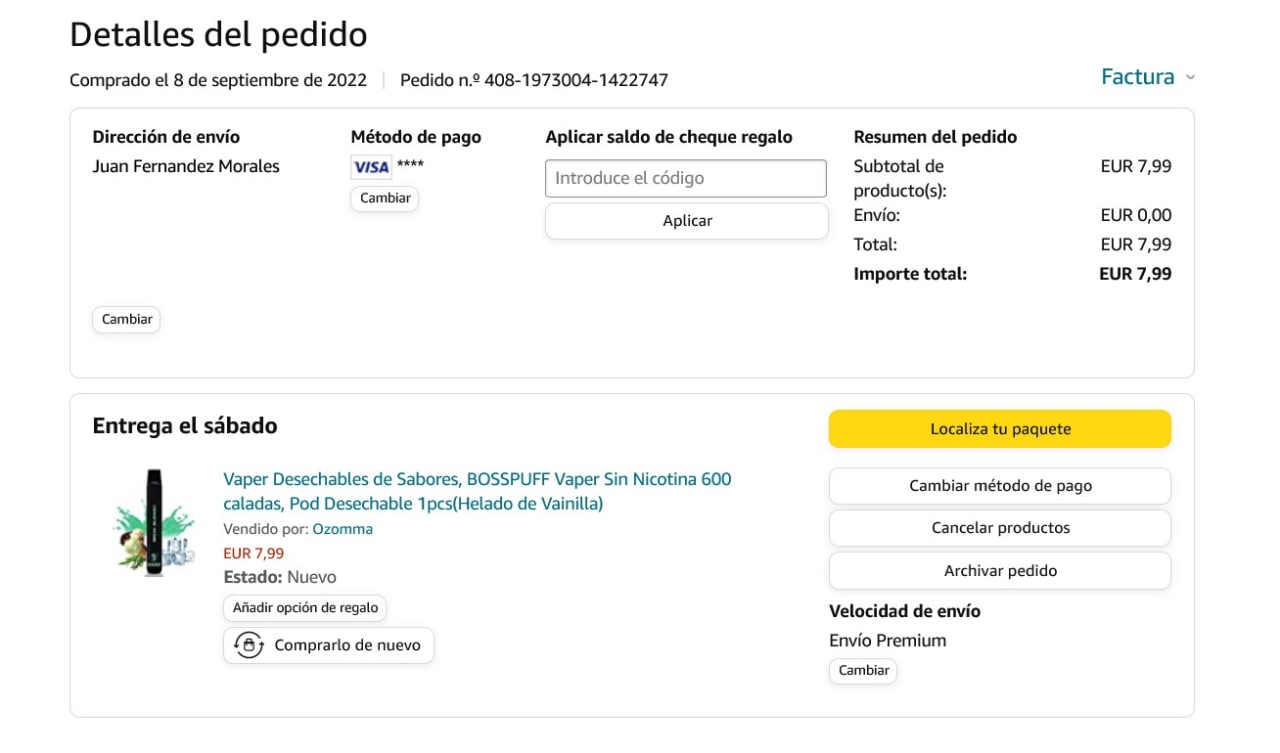
Task: Click the VISA card icon
Action: coord(371,167)
